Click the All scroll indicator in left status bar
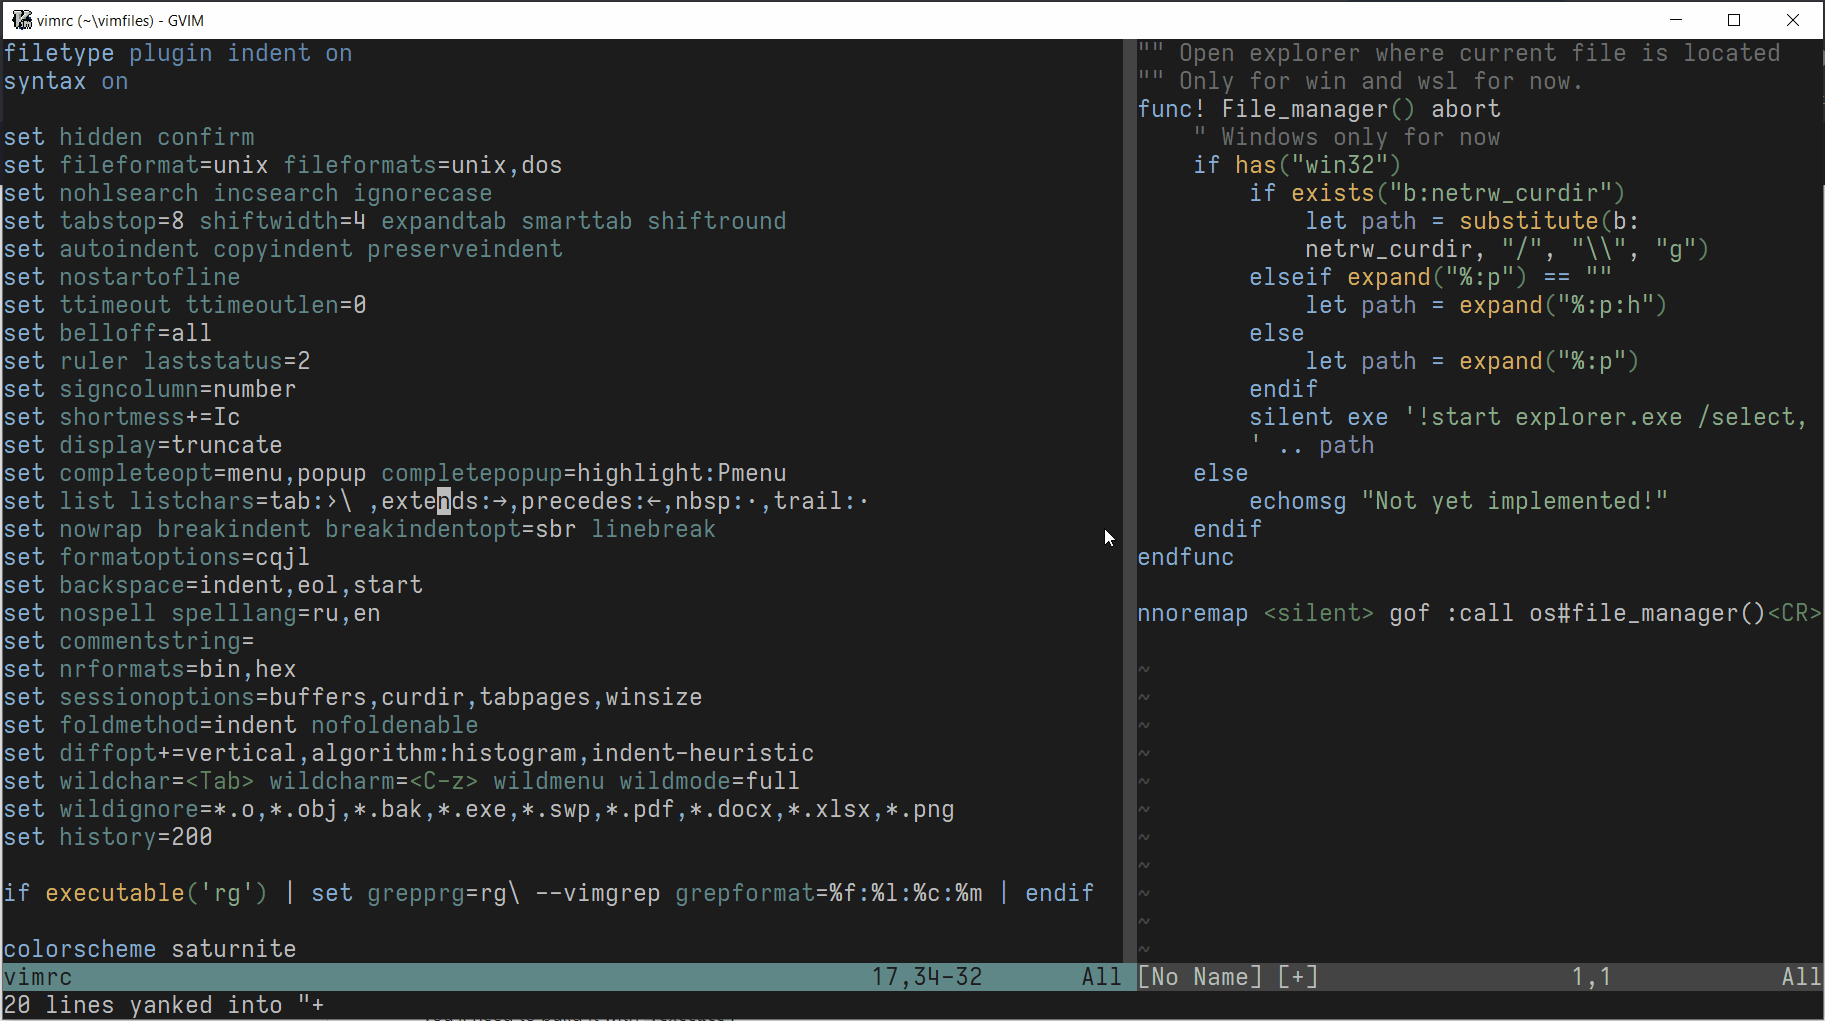The image size is (1825, 1021). click(1100, 977)
